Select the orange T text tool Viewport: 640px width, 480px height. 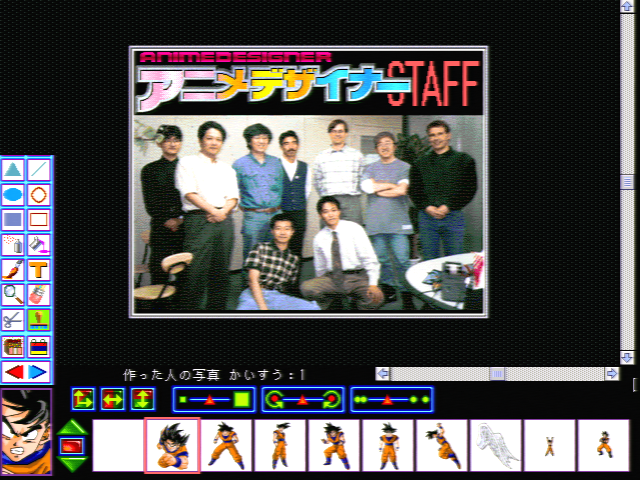tap(39, 269)
